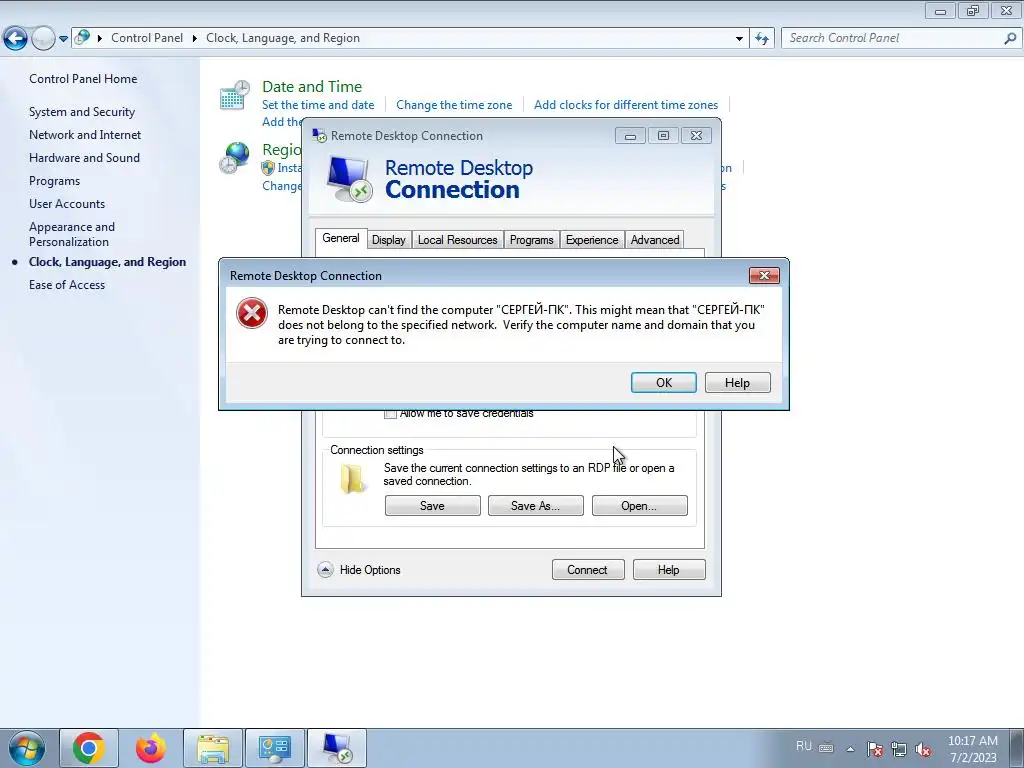The image size is (1024, 768).
Task: Click Control Panel in the breadcrumb
Action: pos(147,38)
